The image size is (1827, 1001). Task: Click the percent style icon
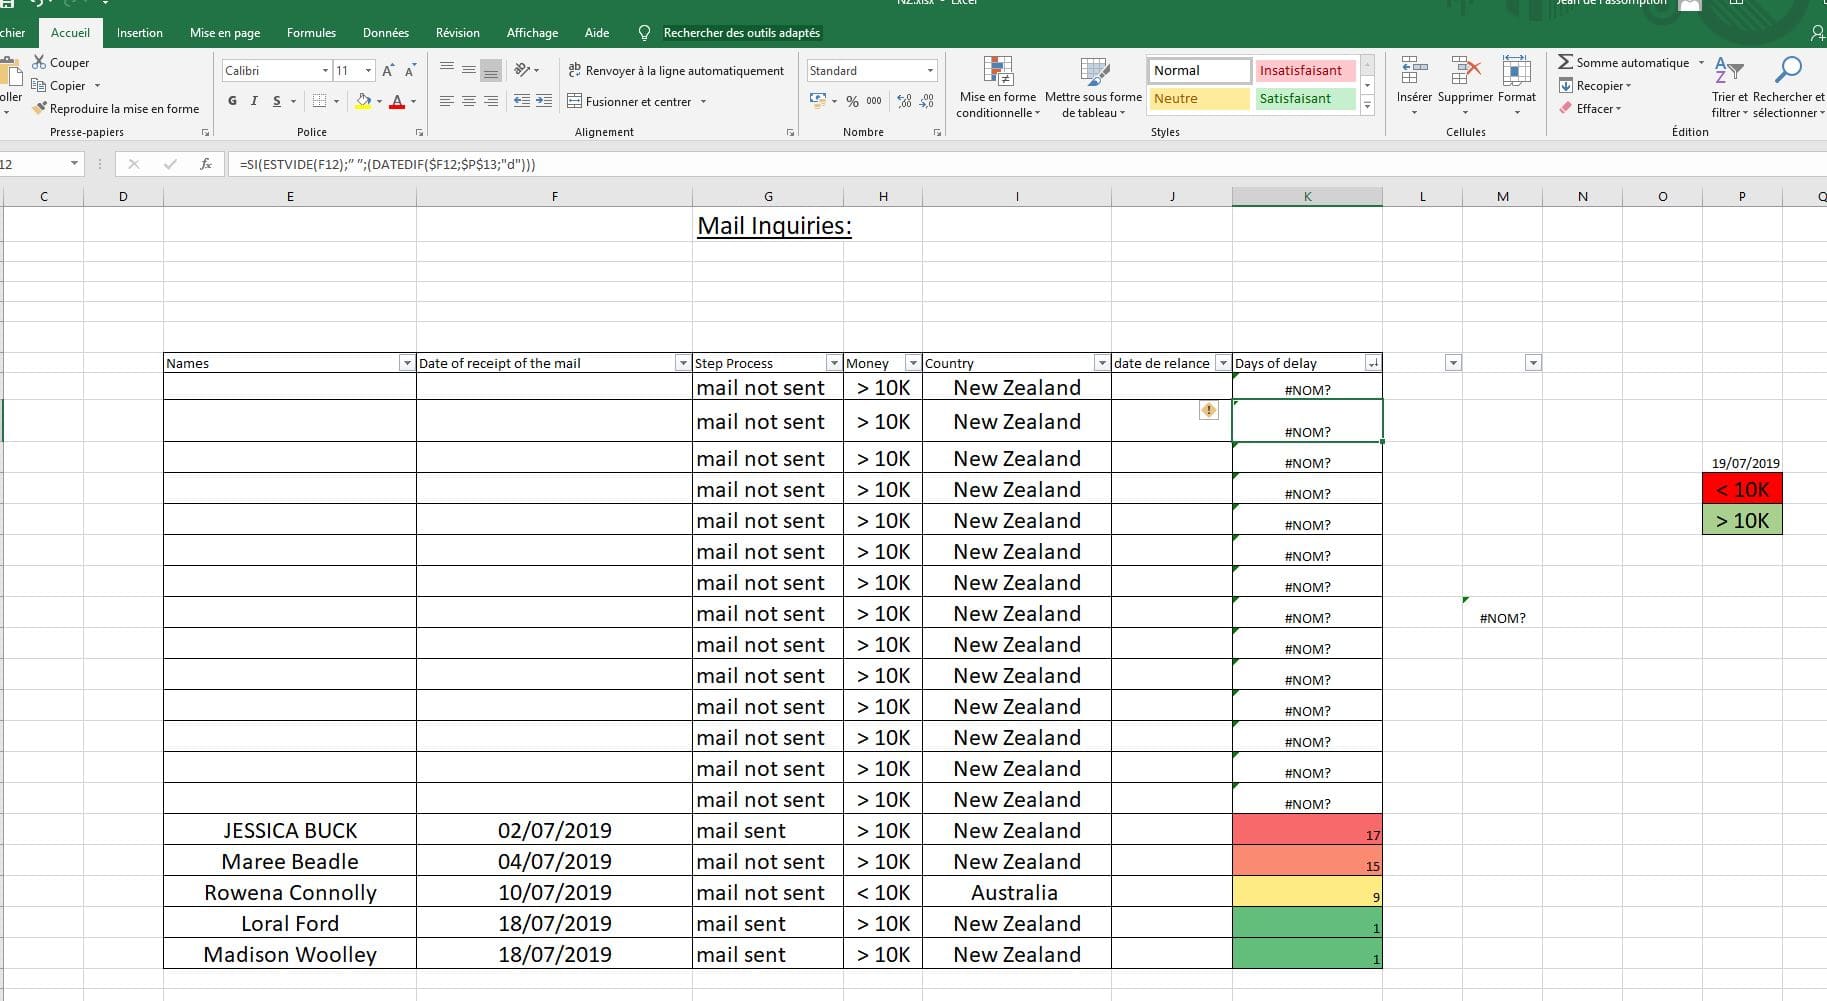click(x=852, y=101)
